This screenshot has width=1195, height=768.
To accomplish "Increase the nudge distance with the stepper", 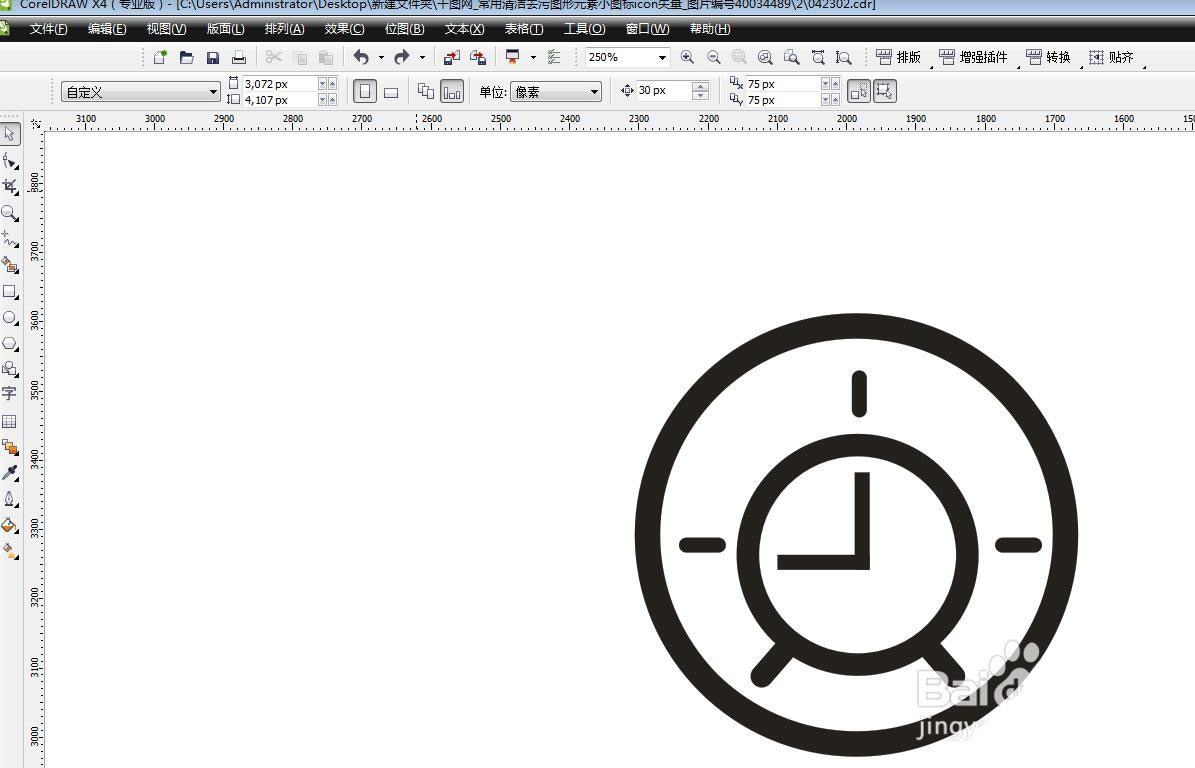I will tap(701, 86).
